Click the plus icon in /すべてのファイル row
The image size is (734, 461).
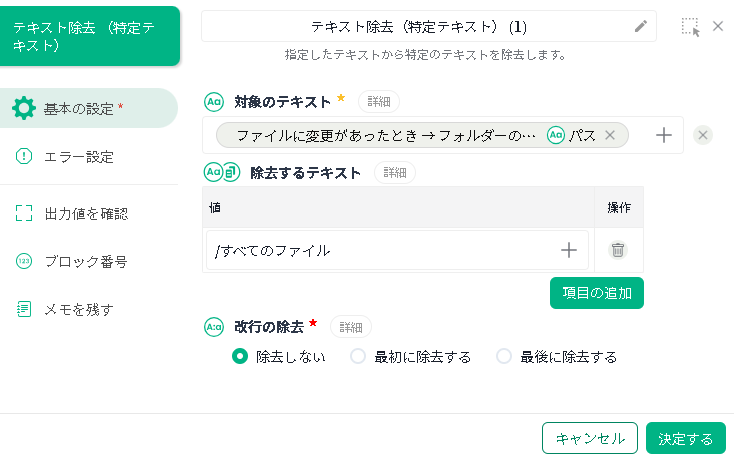[x=569, y=250]
